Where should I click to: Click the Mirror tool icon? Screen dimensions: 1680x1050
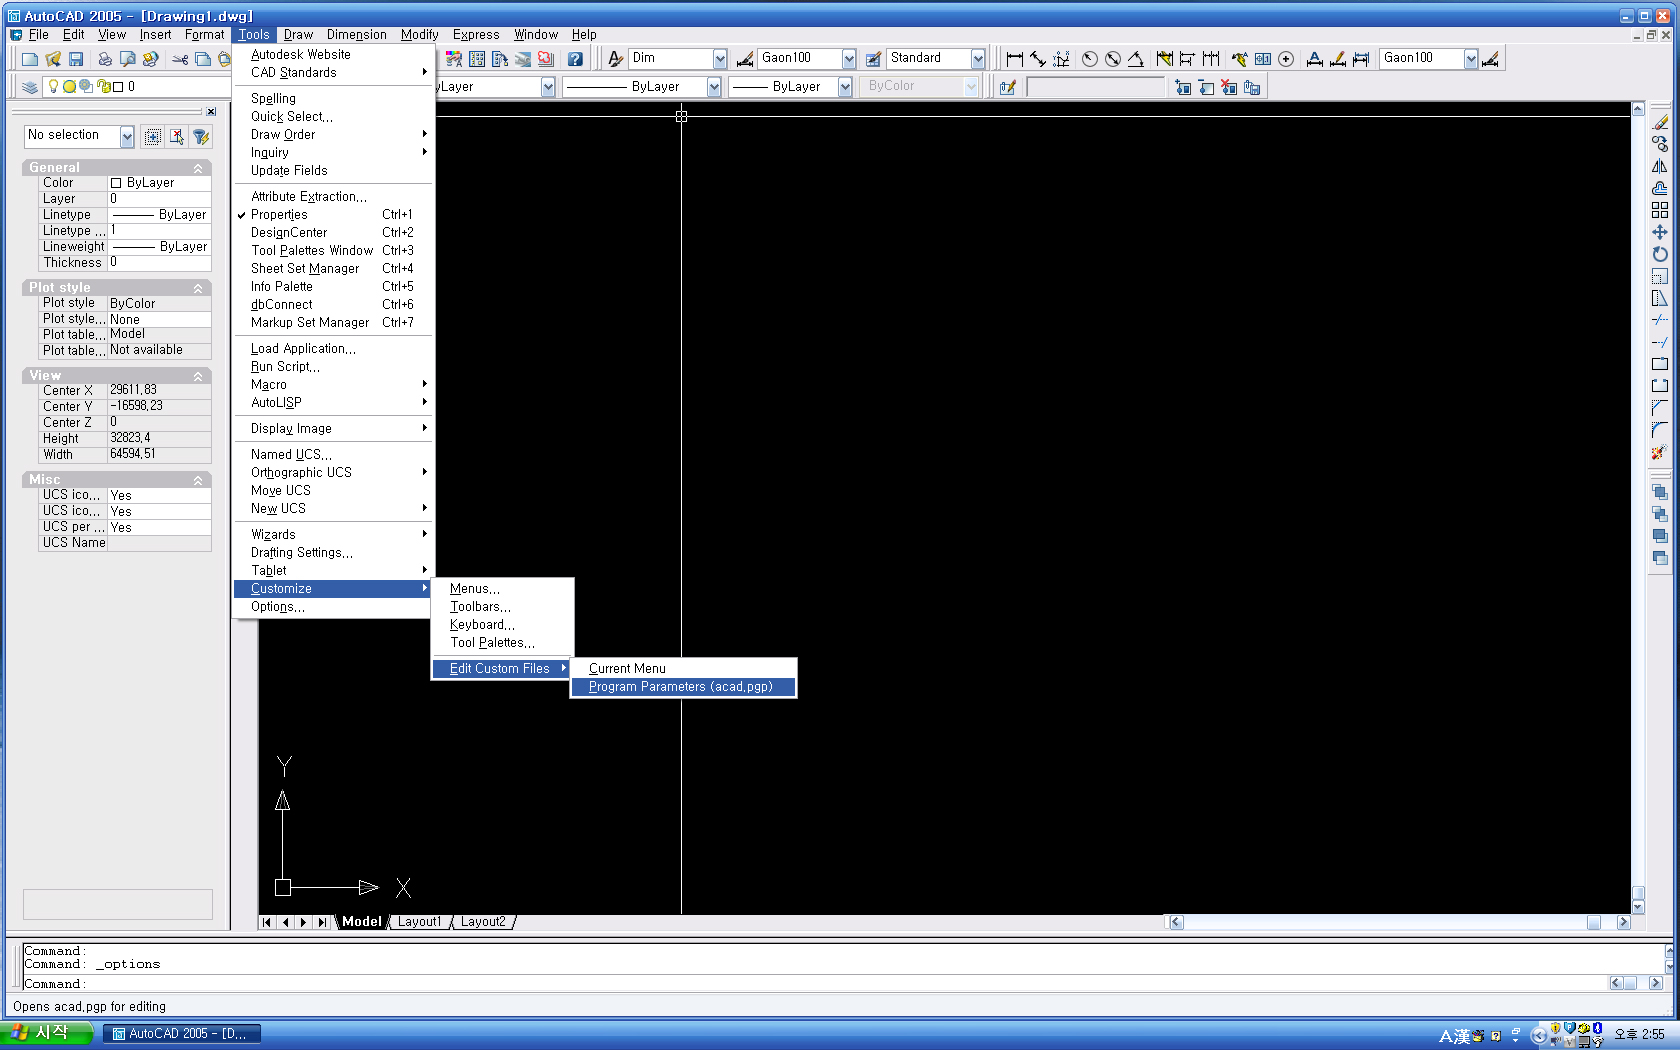(x=1660, y=166)
